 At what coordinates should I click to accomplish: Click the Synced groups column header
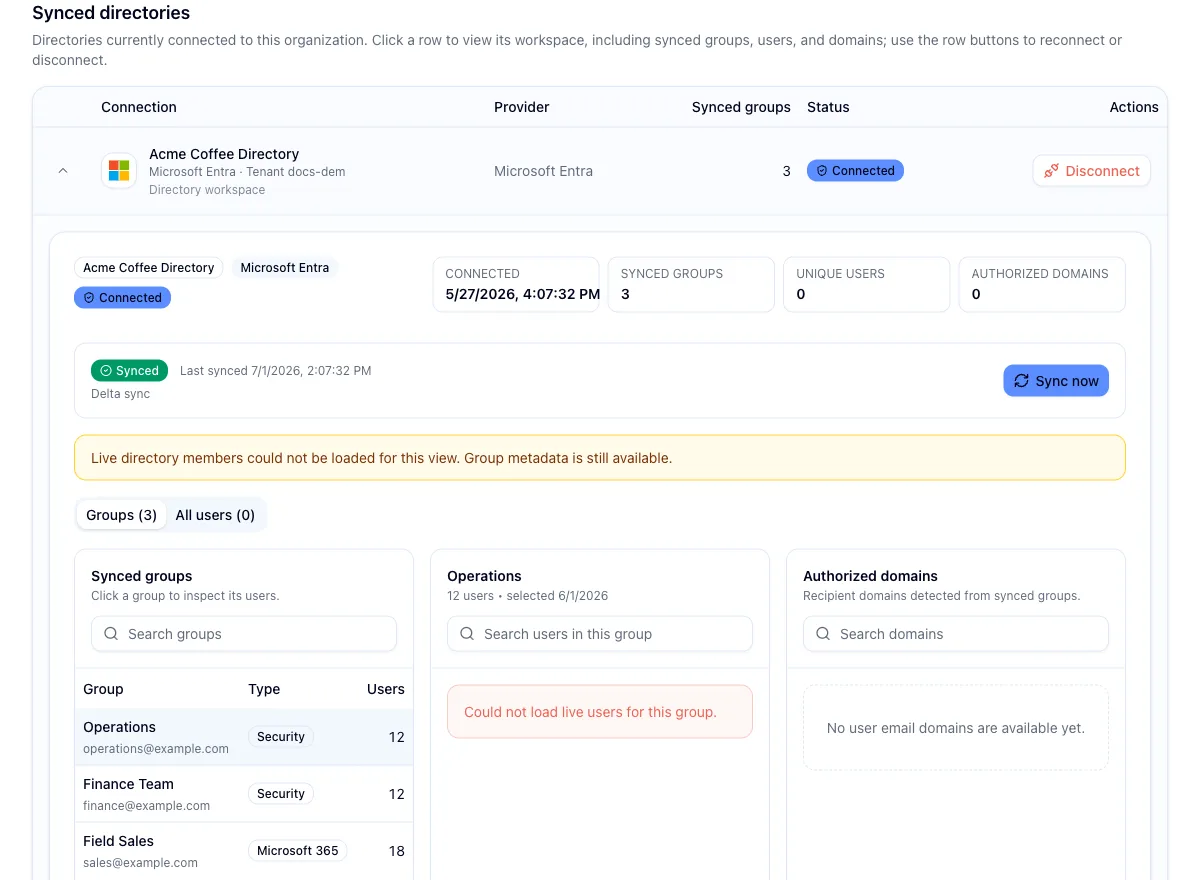pos(741,107)
